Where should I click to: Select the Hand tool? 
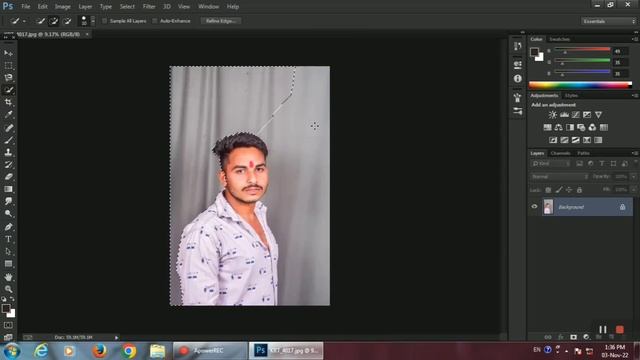point(8,277)
